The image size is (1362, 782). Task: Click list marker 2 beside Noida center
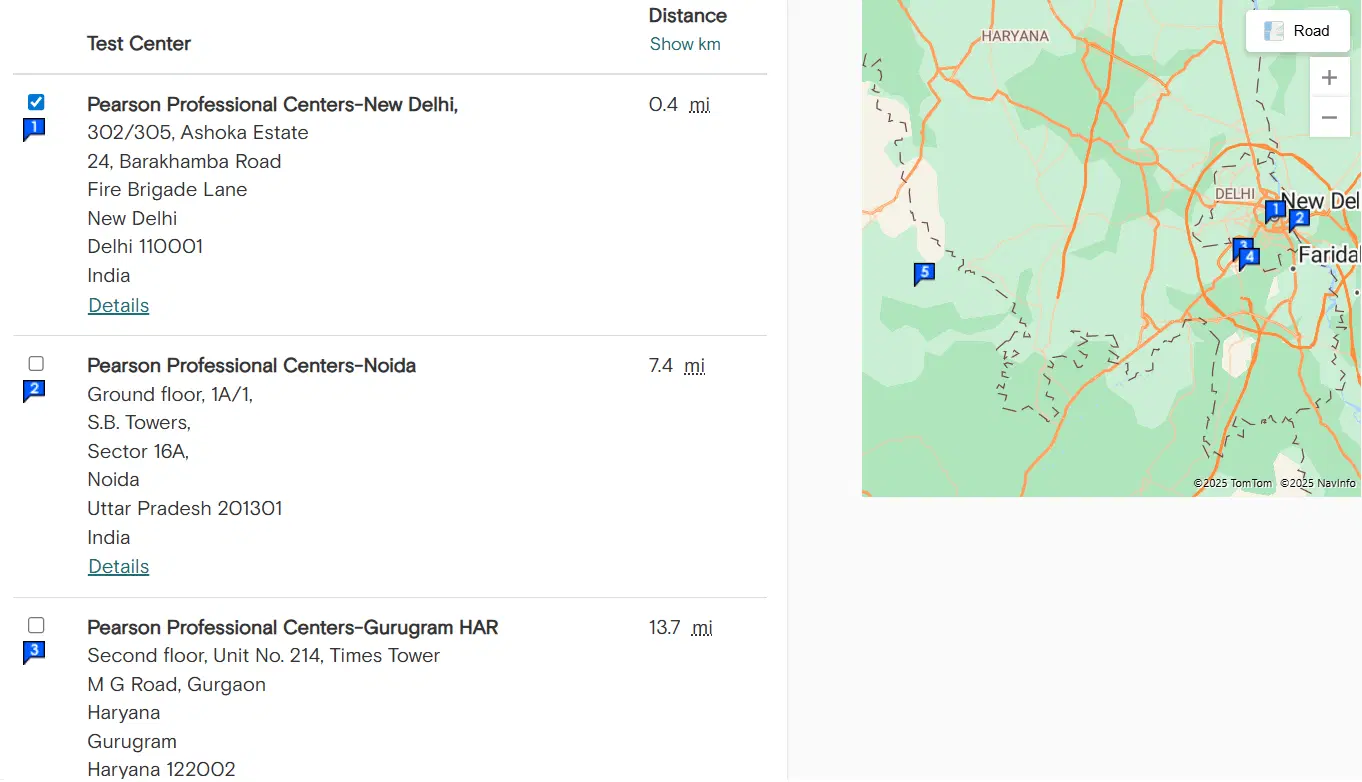click(x=34, y=390)
